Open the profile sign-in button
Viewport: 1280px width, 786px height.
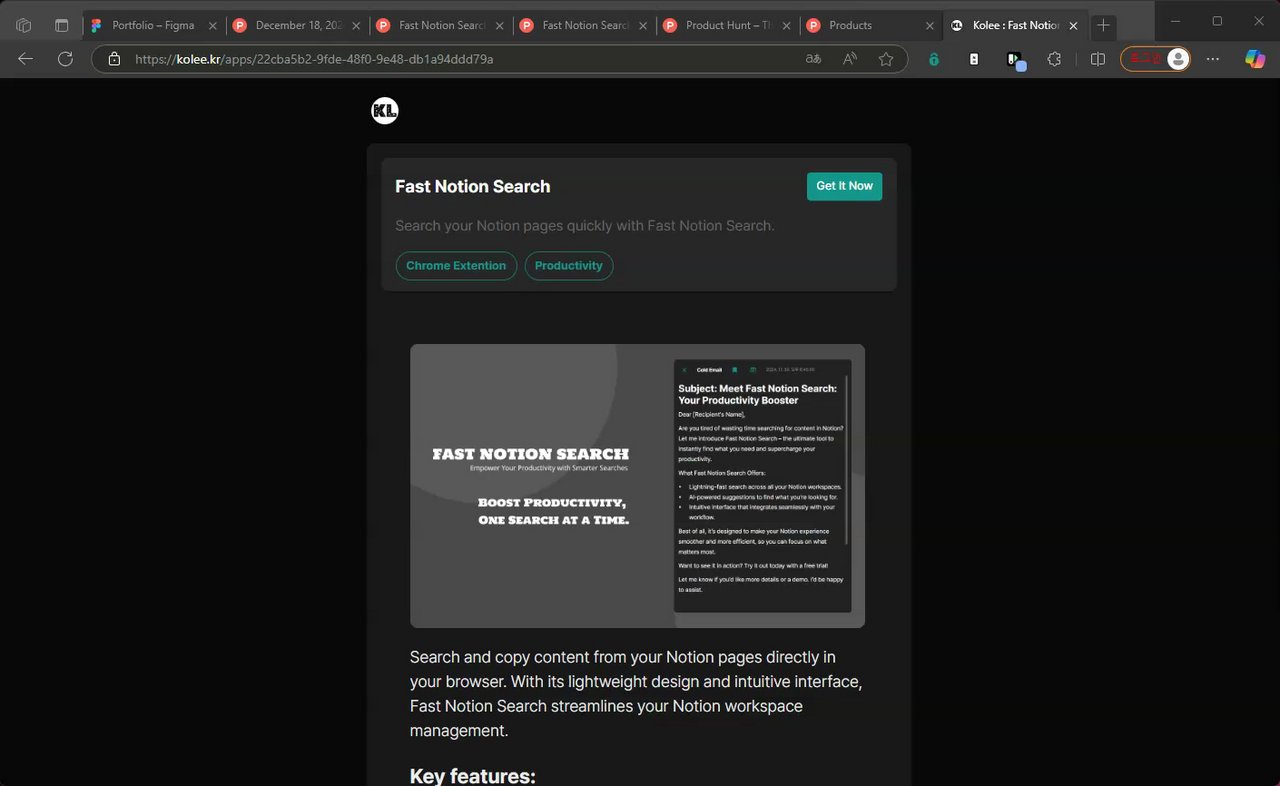point(1156,59)
